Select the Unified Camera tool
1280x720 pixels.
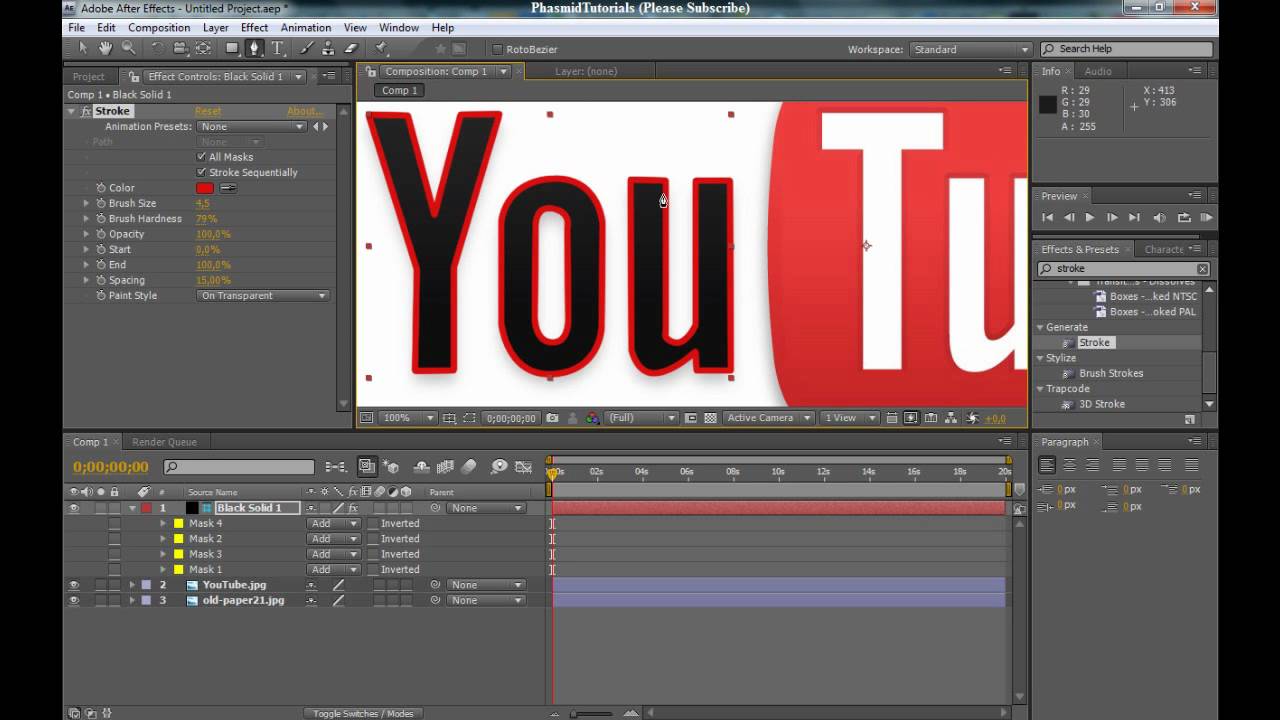(180, 48)
